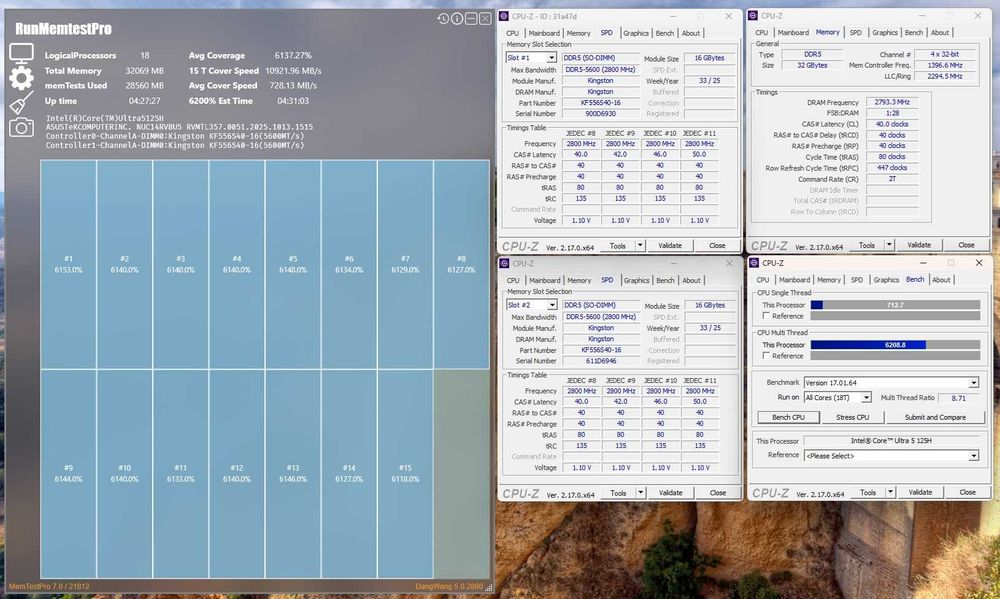1000x599 pixels.
Task: Open the Graphics tab in the Memory window
Action: click(x=885, y=33)
